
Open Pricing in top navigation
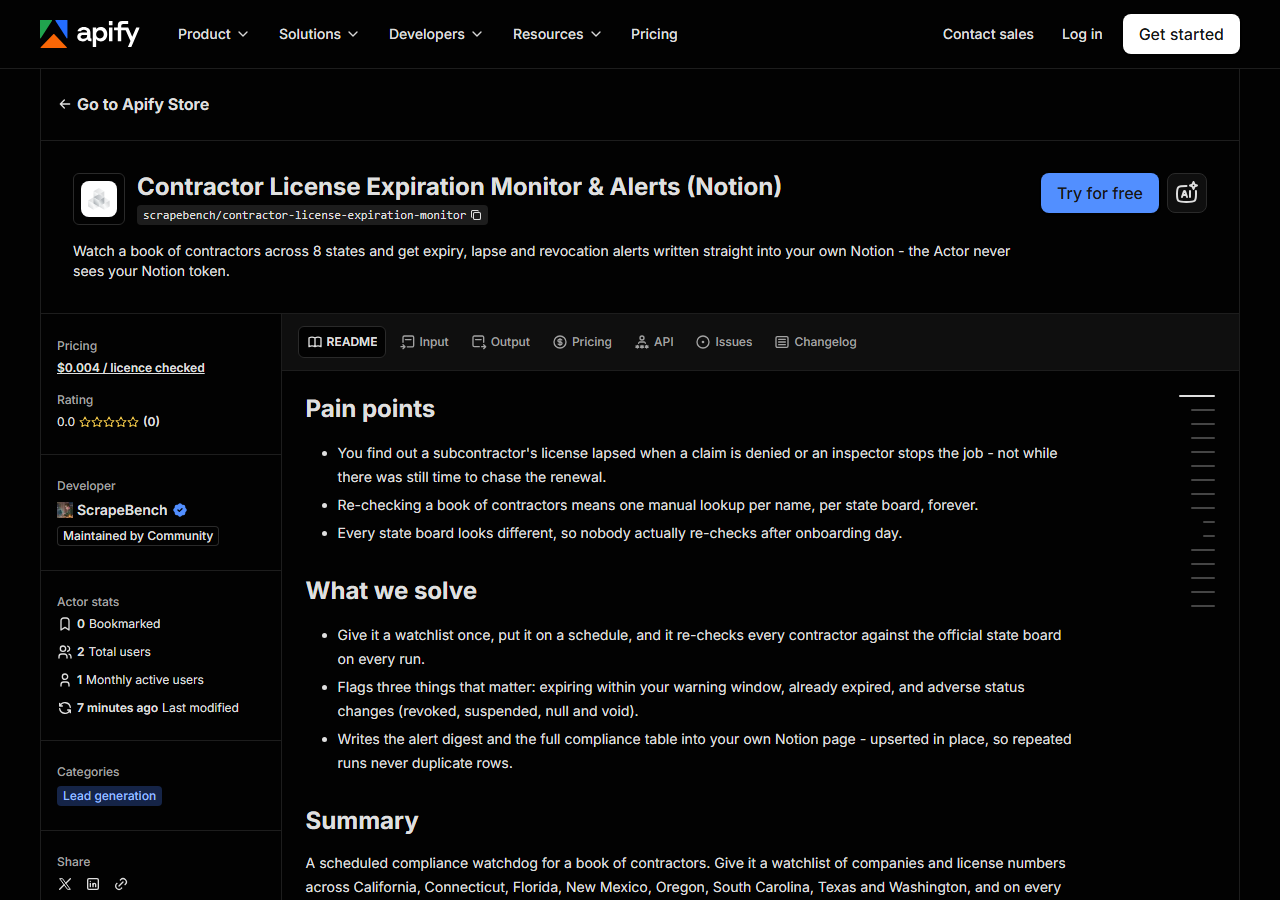(x=654, y=34)
